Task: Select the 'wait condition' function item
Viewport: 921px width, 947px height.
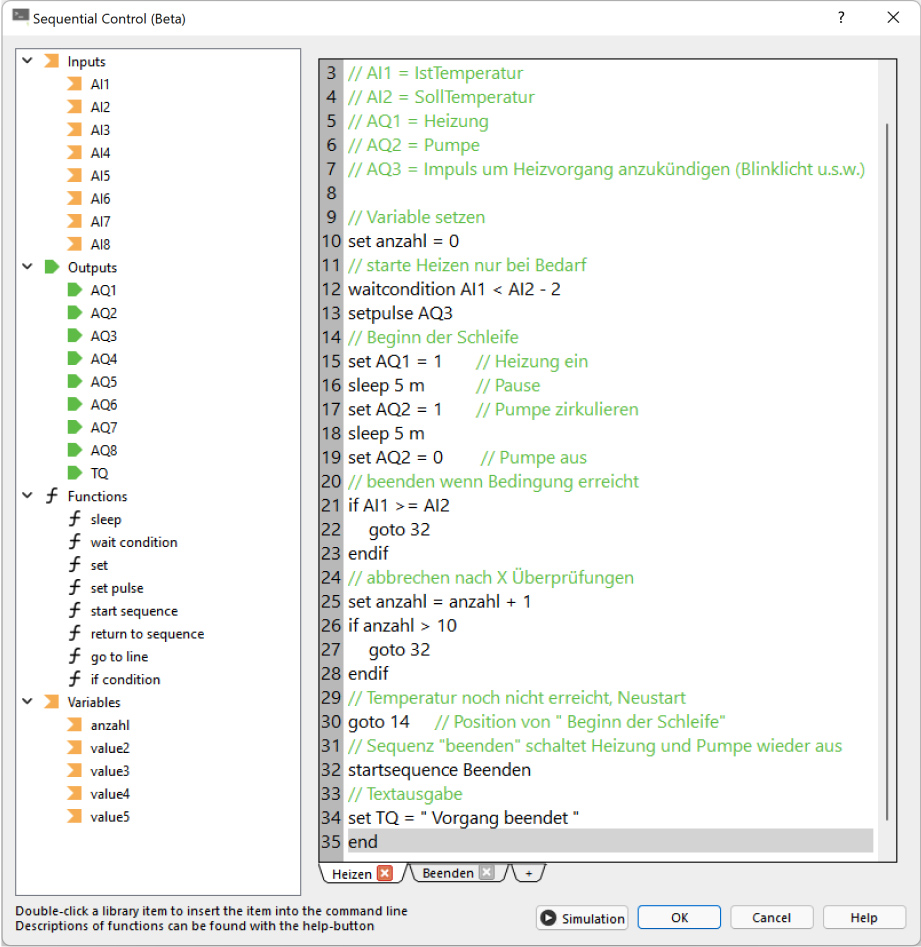Action: point(134,542)
